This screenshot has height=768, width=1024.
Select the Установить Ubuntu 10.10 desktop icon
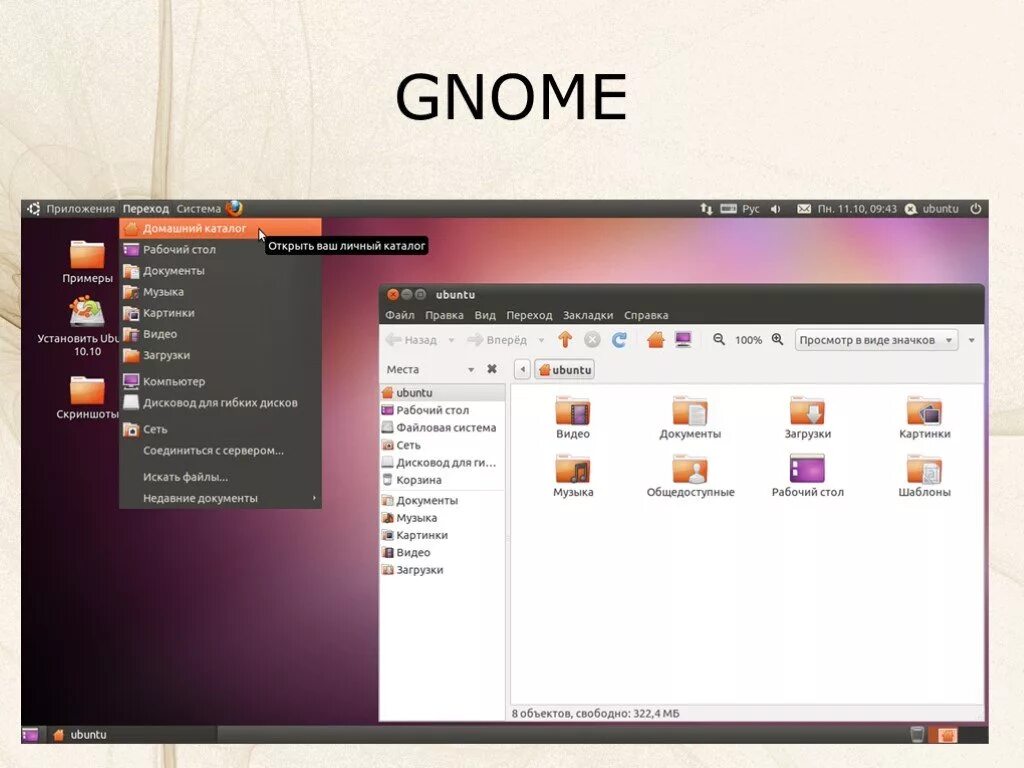click(x=87, y=326)
